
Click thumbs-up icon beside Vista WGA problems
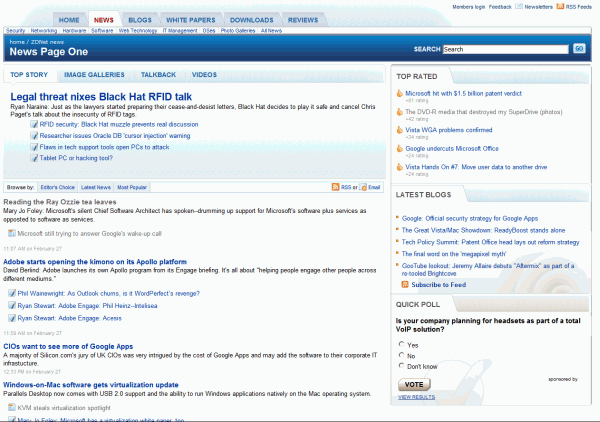[x=399, y=130]
